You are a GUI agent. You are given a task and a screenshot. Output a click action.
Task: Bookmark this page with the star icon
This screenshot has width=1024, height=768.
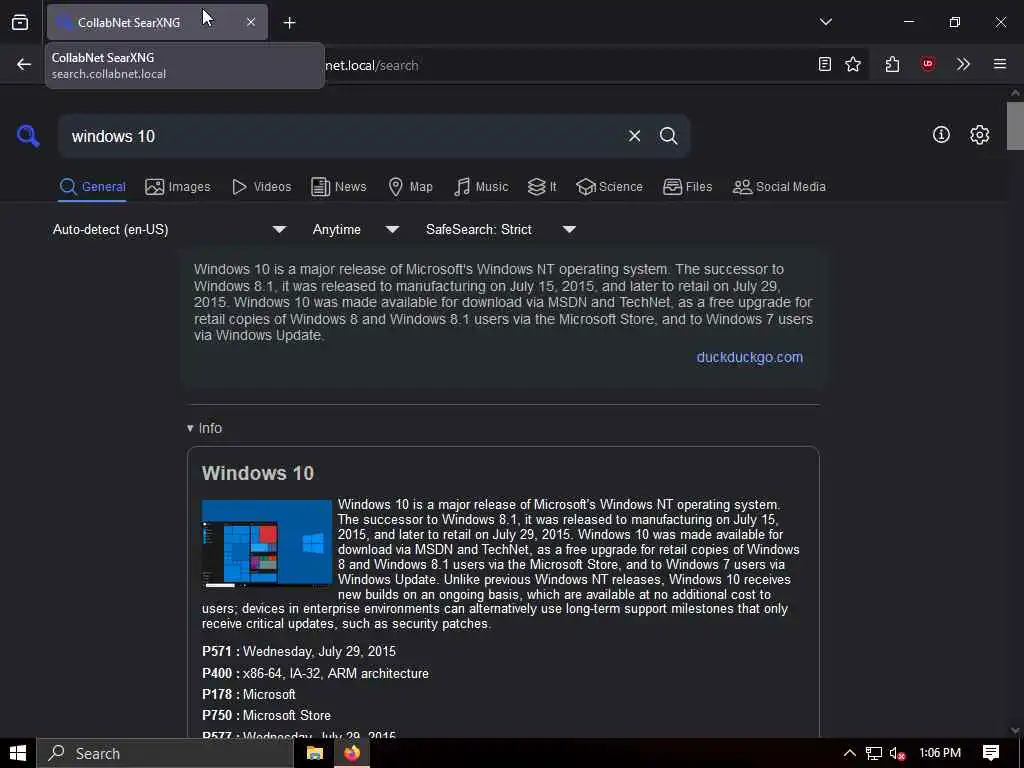(x=853, y=64)
